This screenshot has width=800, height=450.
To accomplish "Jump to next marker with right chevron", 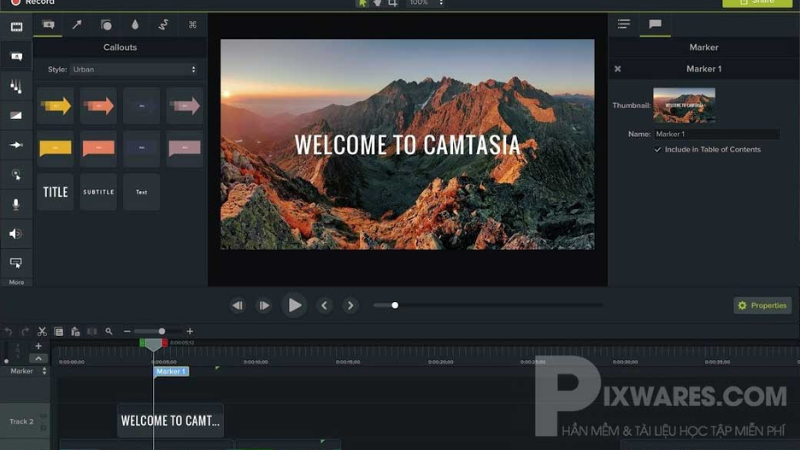I will (350, 306).
